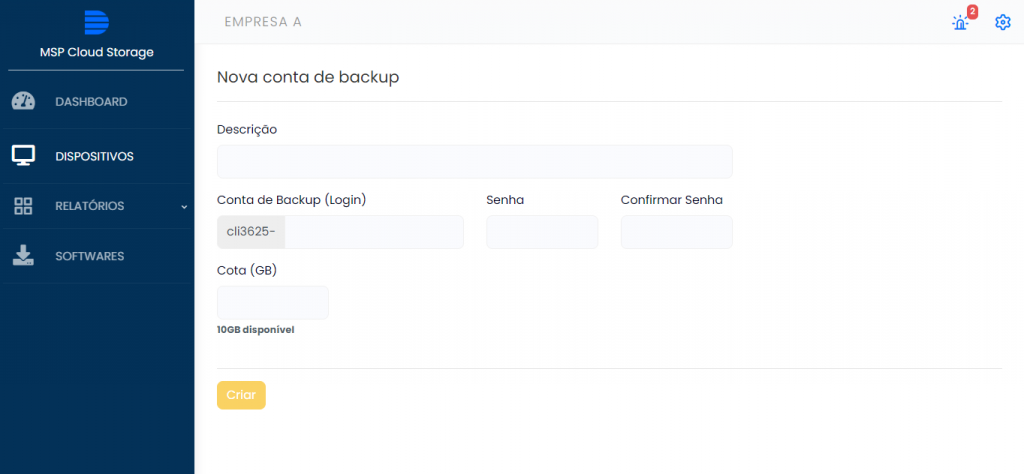Select the Dispositivos menu item
Screen dimensions: 1024x474
click(x=94, y=157)
